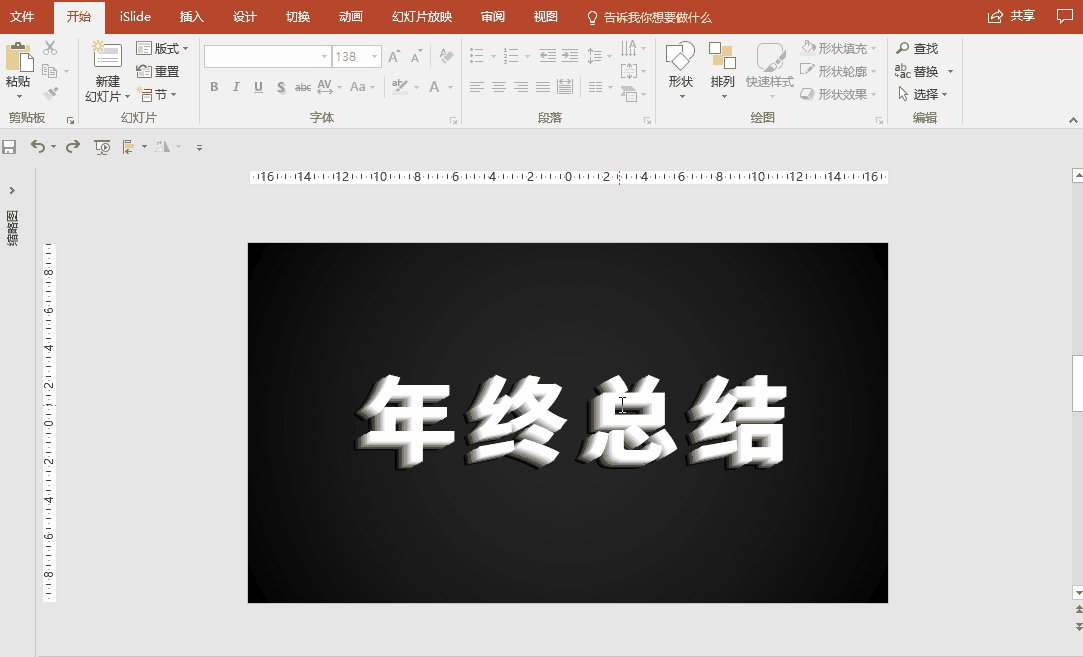Toggle italic formatting with the I icon
Screen dimensions: 1083x657
pyautogui.click(x=235, y=88)
